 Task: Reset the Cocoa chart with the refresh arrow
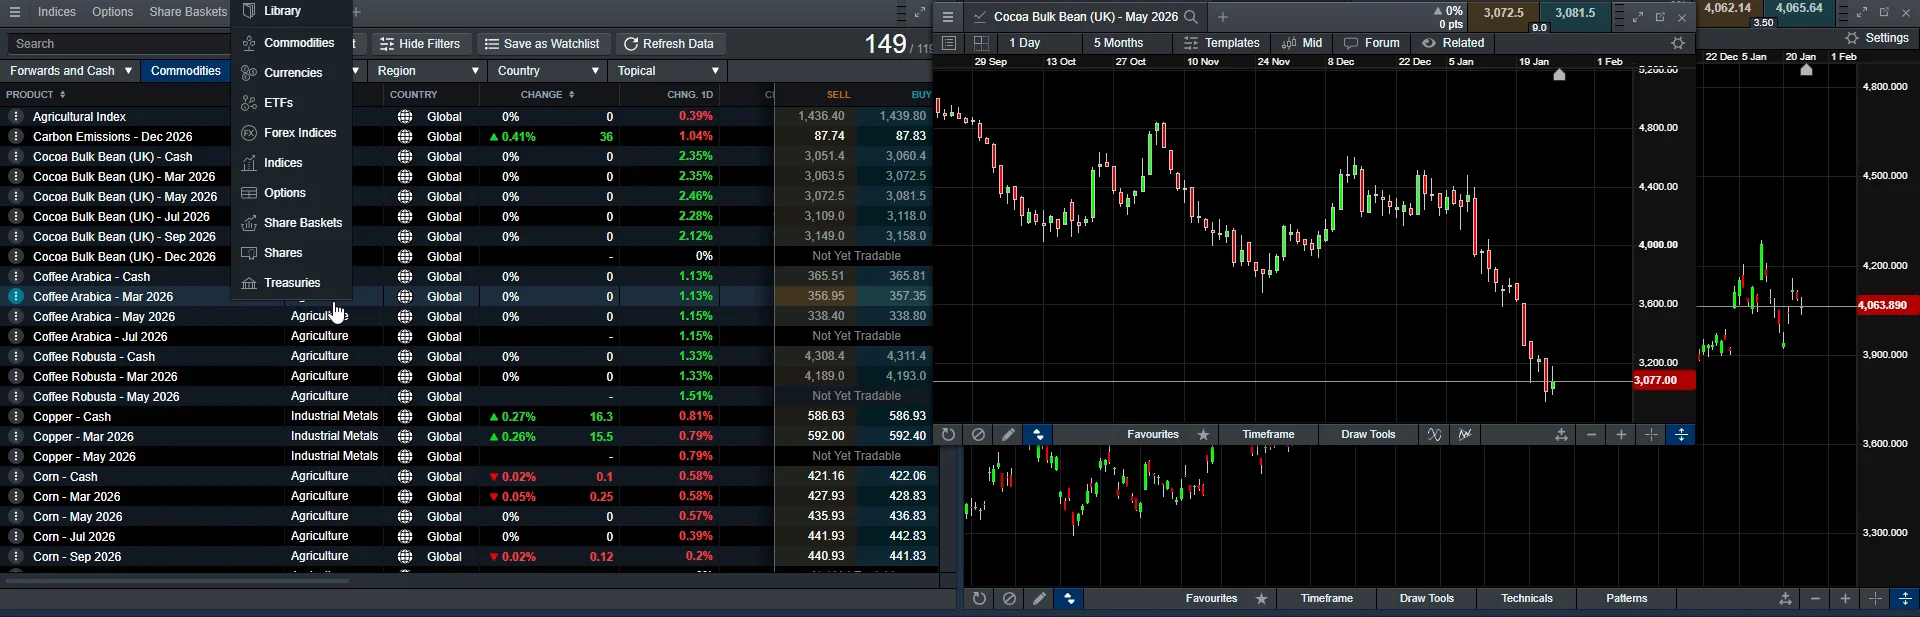(x=948, y=435)
